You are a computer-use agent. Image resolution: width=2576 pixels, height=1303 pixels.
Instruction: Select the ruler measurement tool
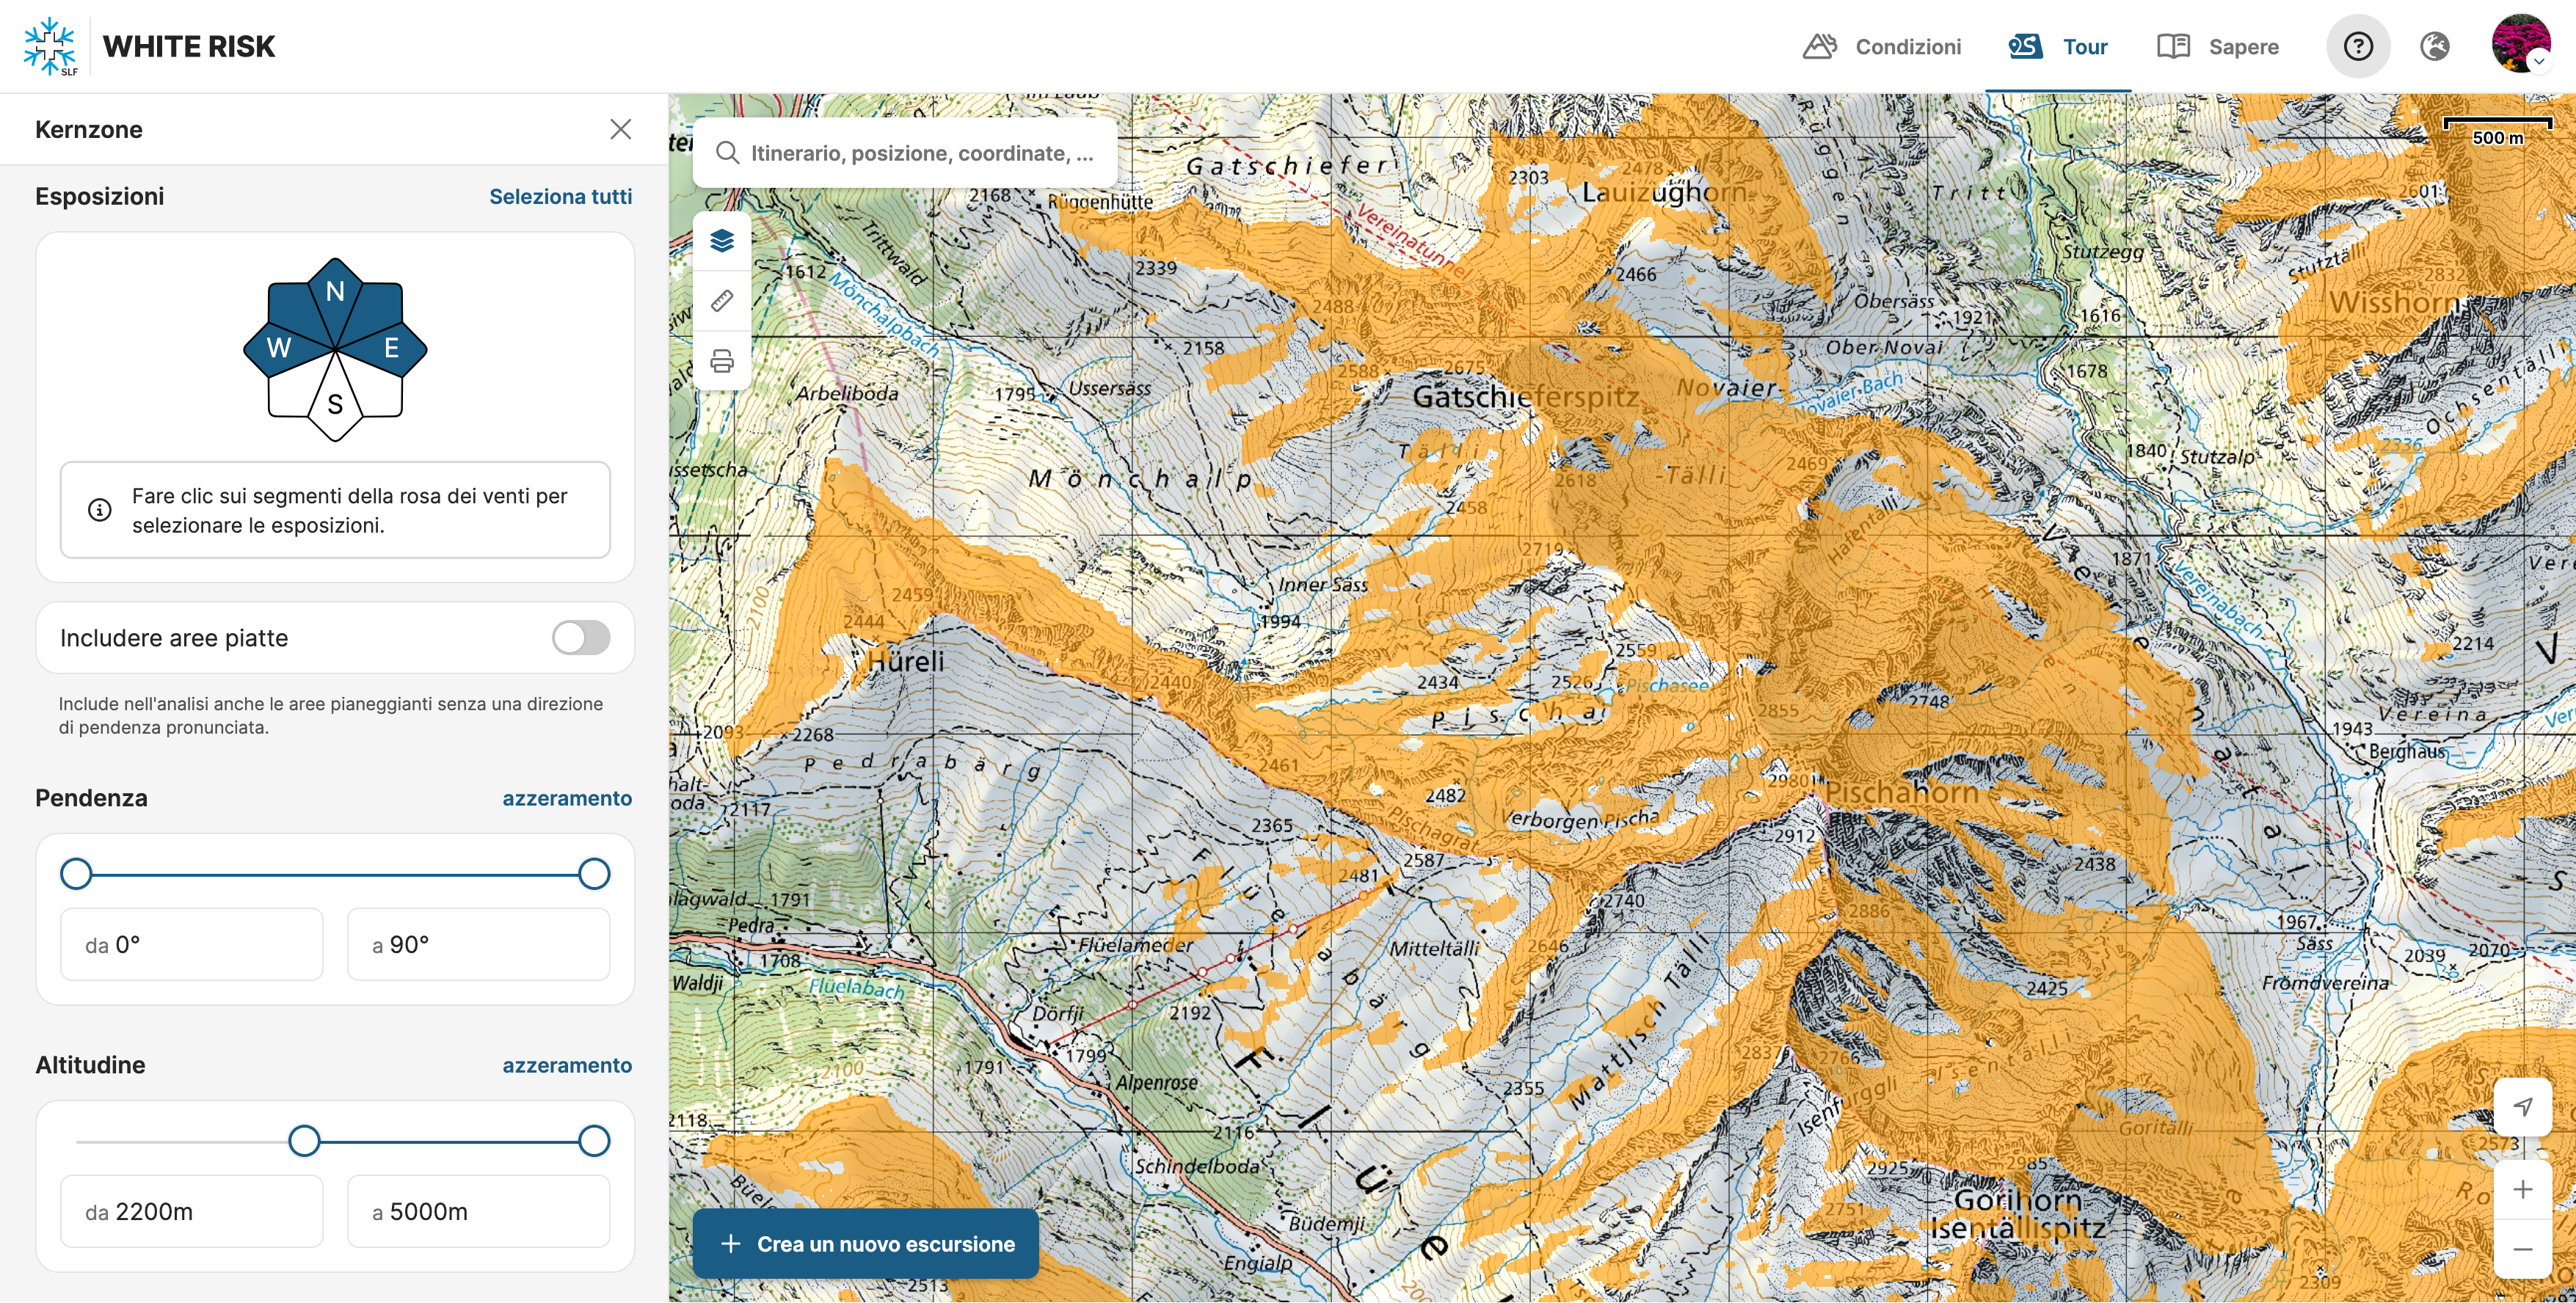point(722,301)
